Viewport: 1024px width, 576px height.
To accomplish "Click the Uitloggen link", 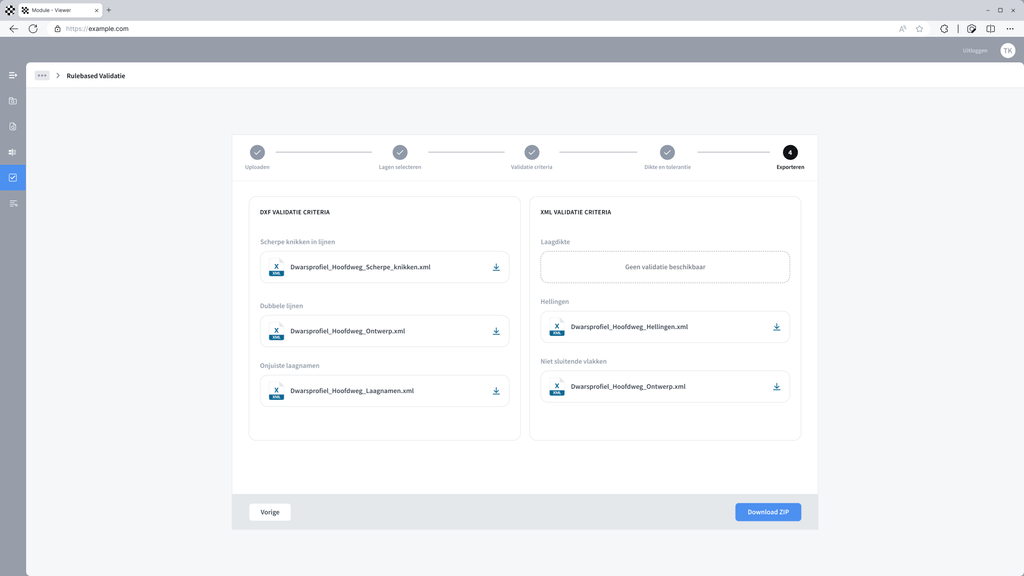I will tap(974, 50).
